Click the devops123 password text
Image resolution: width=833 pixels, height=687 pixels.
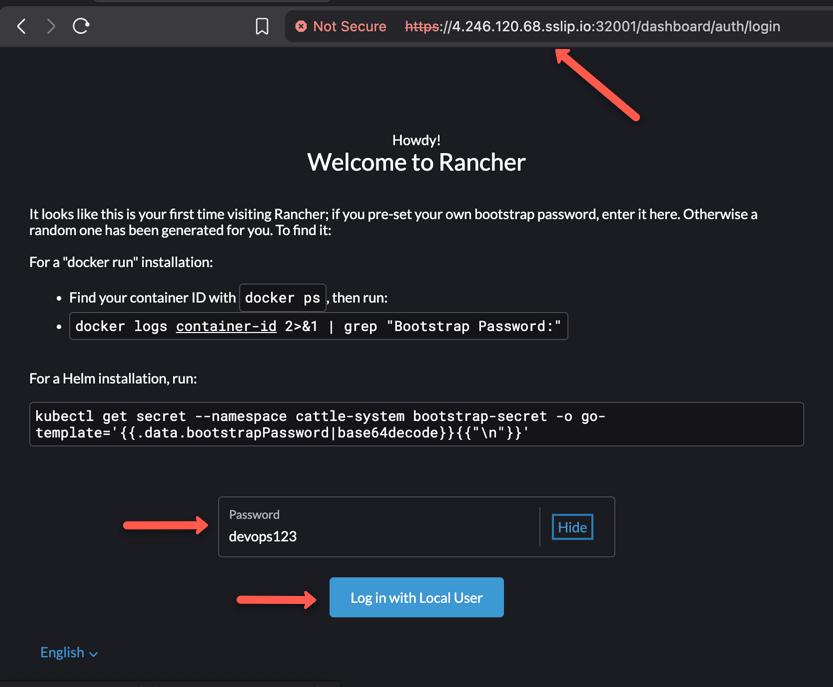[x=264, y=536]
